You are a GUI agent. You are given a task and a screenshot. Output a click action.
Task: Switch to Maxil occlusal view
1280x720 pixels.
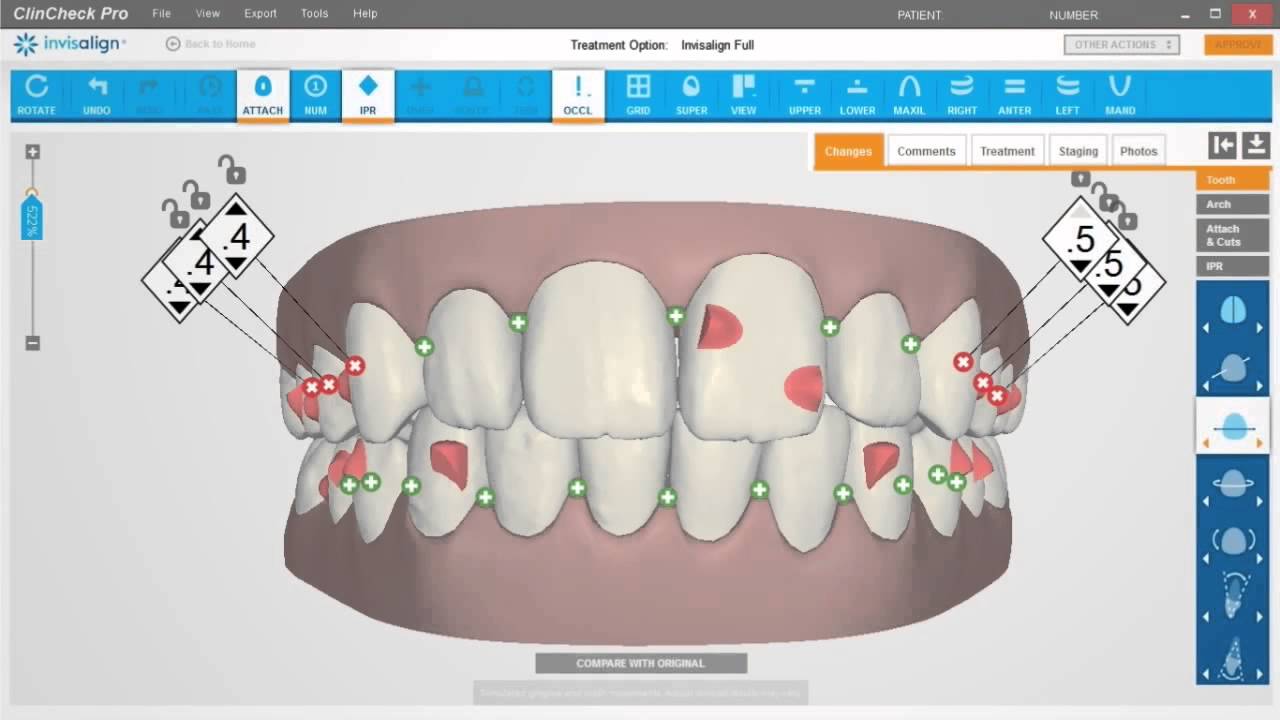[x=909, y=96]
